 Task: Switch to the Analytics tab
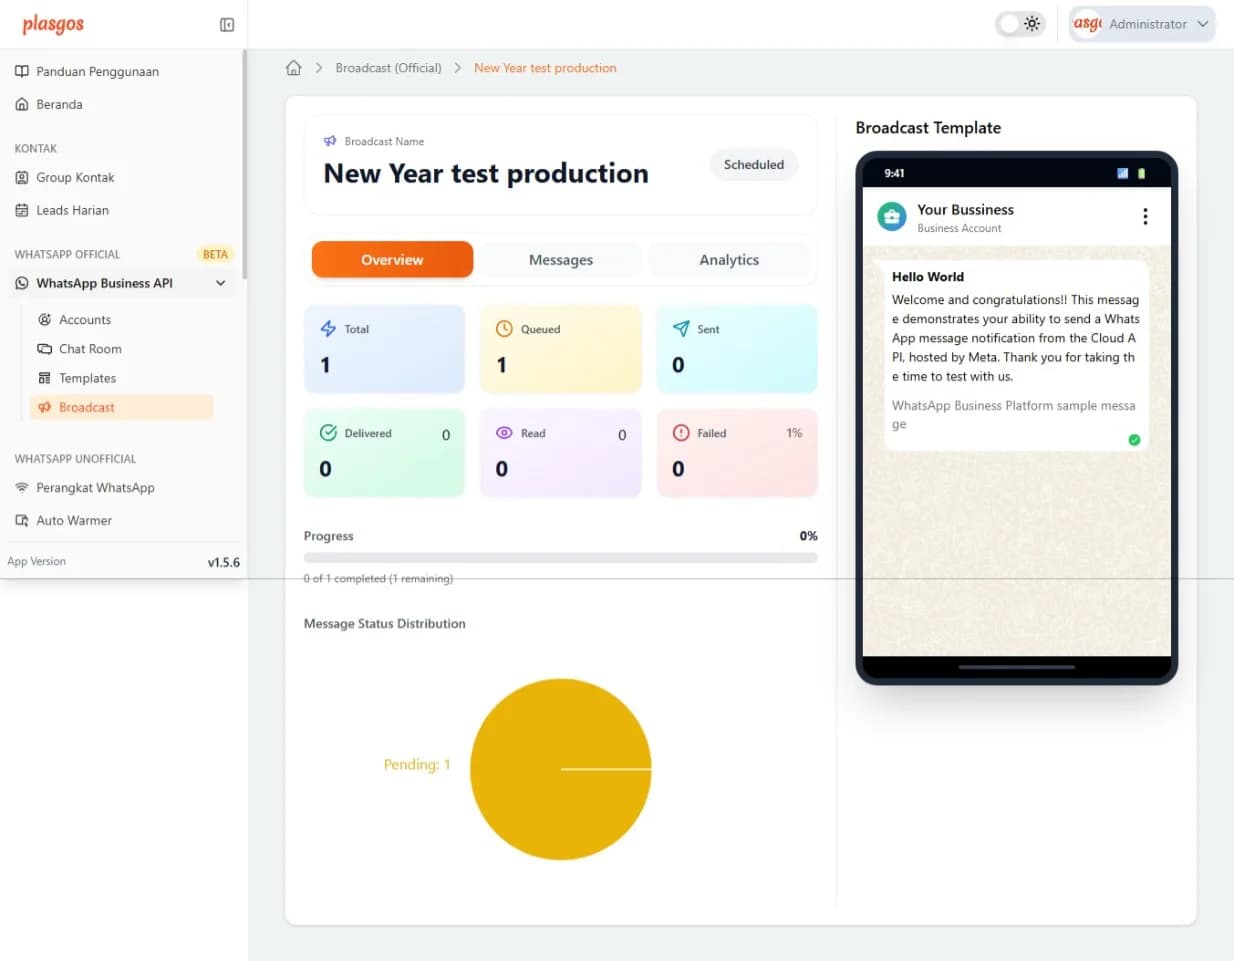pyautogui.click(x=728, y=260)
